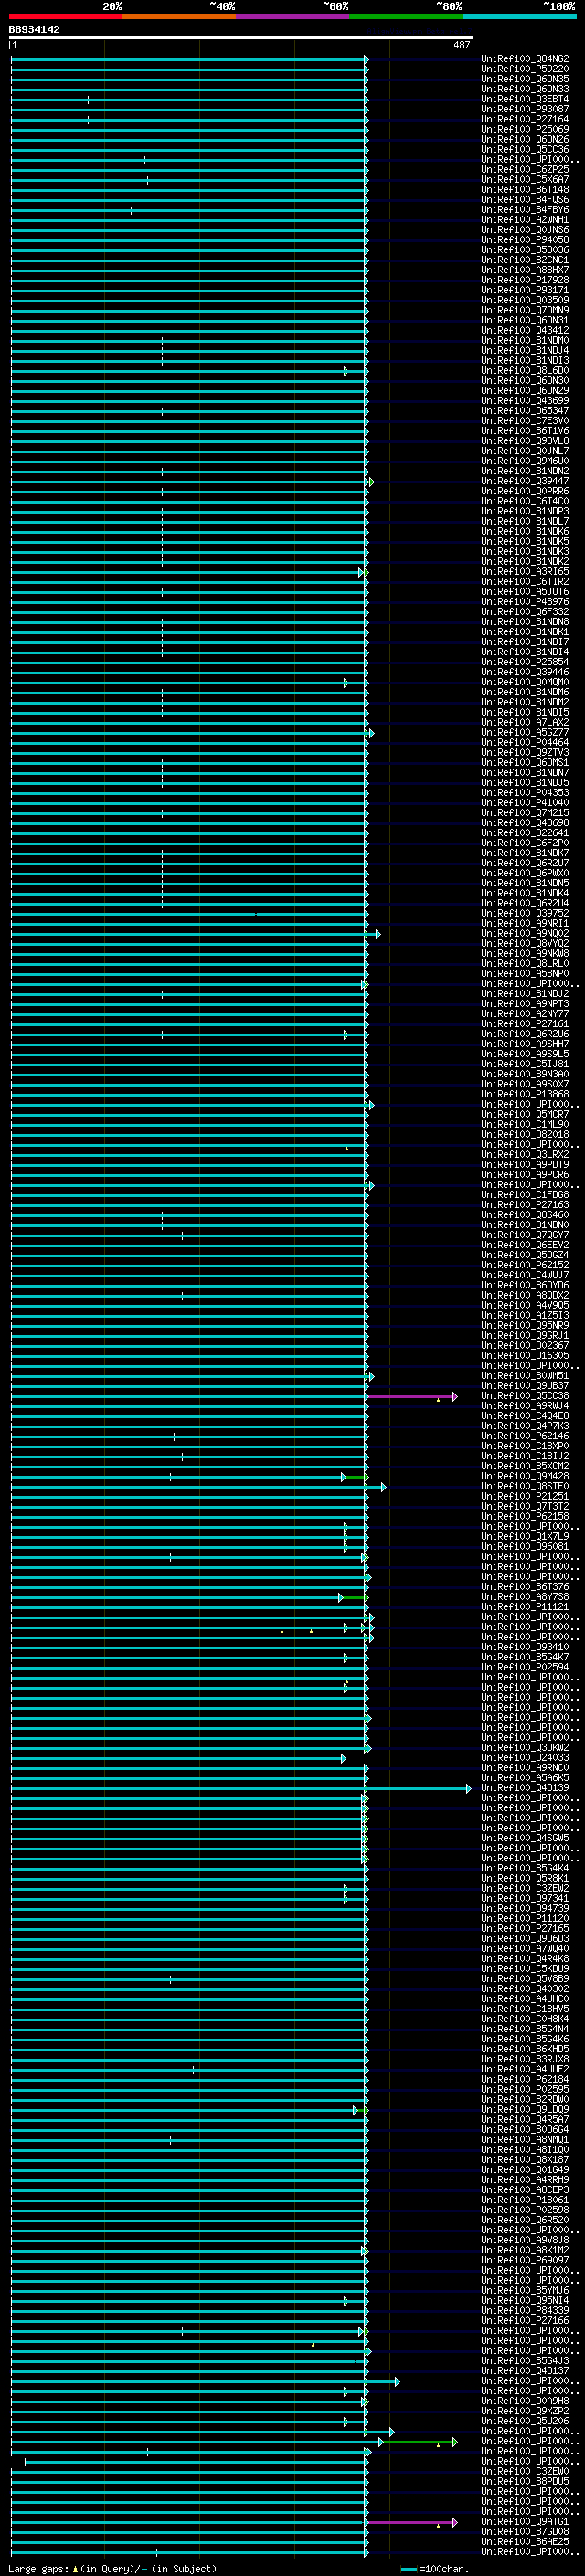Select hit UniRef100_Q39447
The image size is (585, 2576).
[x=525, y=481]
